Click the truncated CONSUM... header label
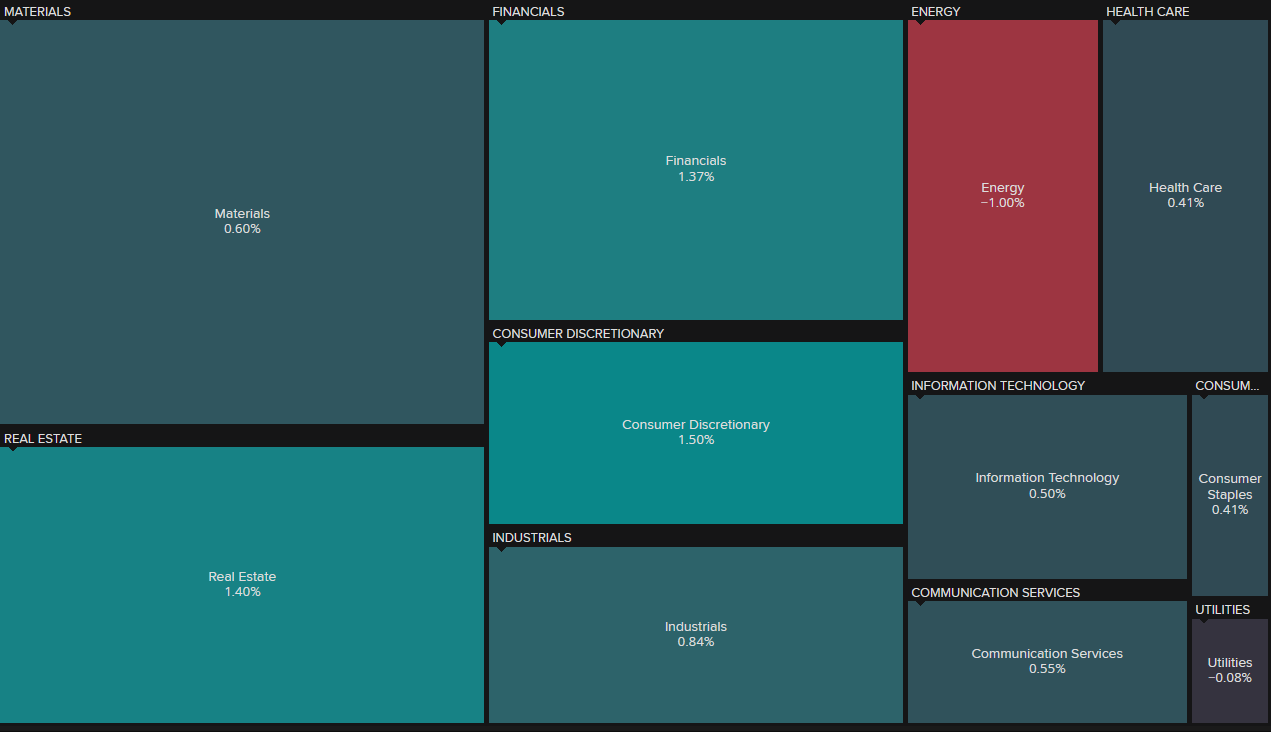The image size is (1271, 732). [x=1227, y=385]
